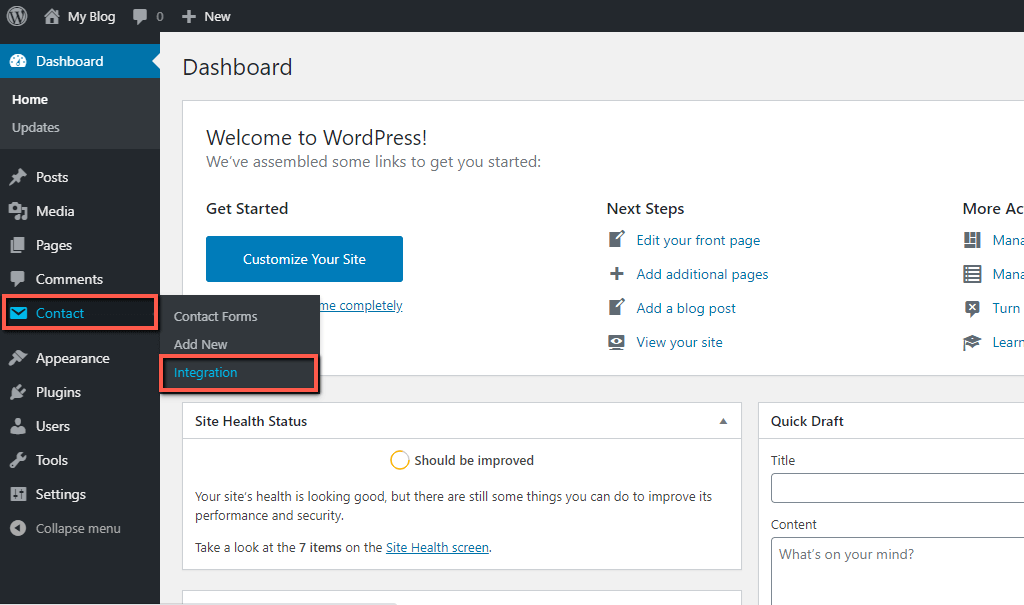Click the first More Actions grid icon
Viewport: 1024px width, 605px height.
tap(972, 240)
